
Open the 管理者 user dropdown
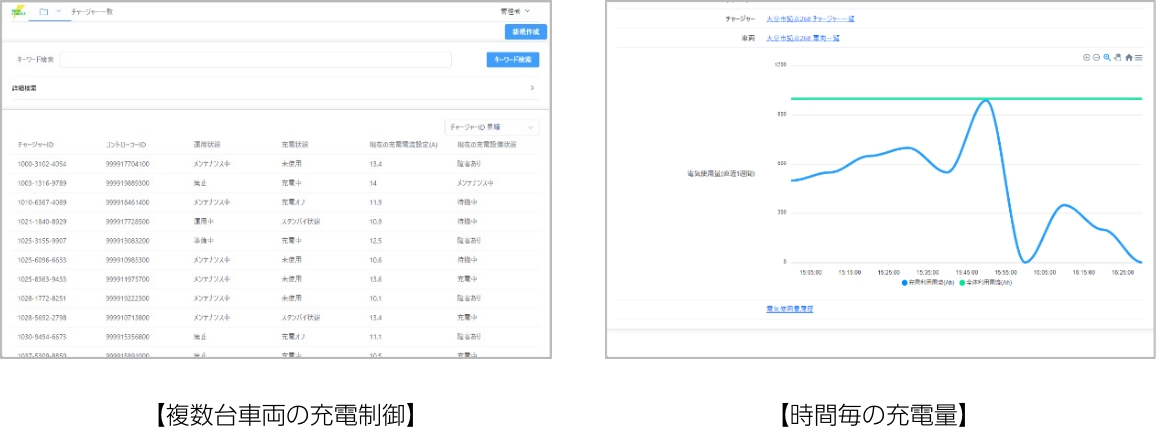click(x=516, y=11)
